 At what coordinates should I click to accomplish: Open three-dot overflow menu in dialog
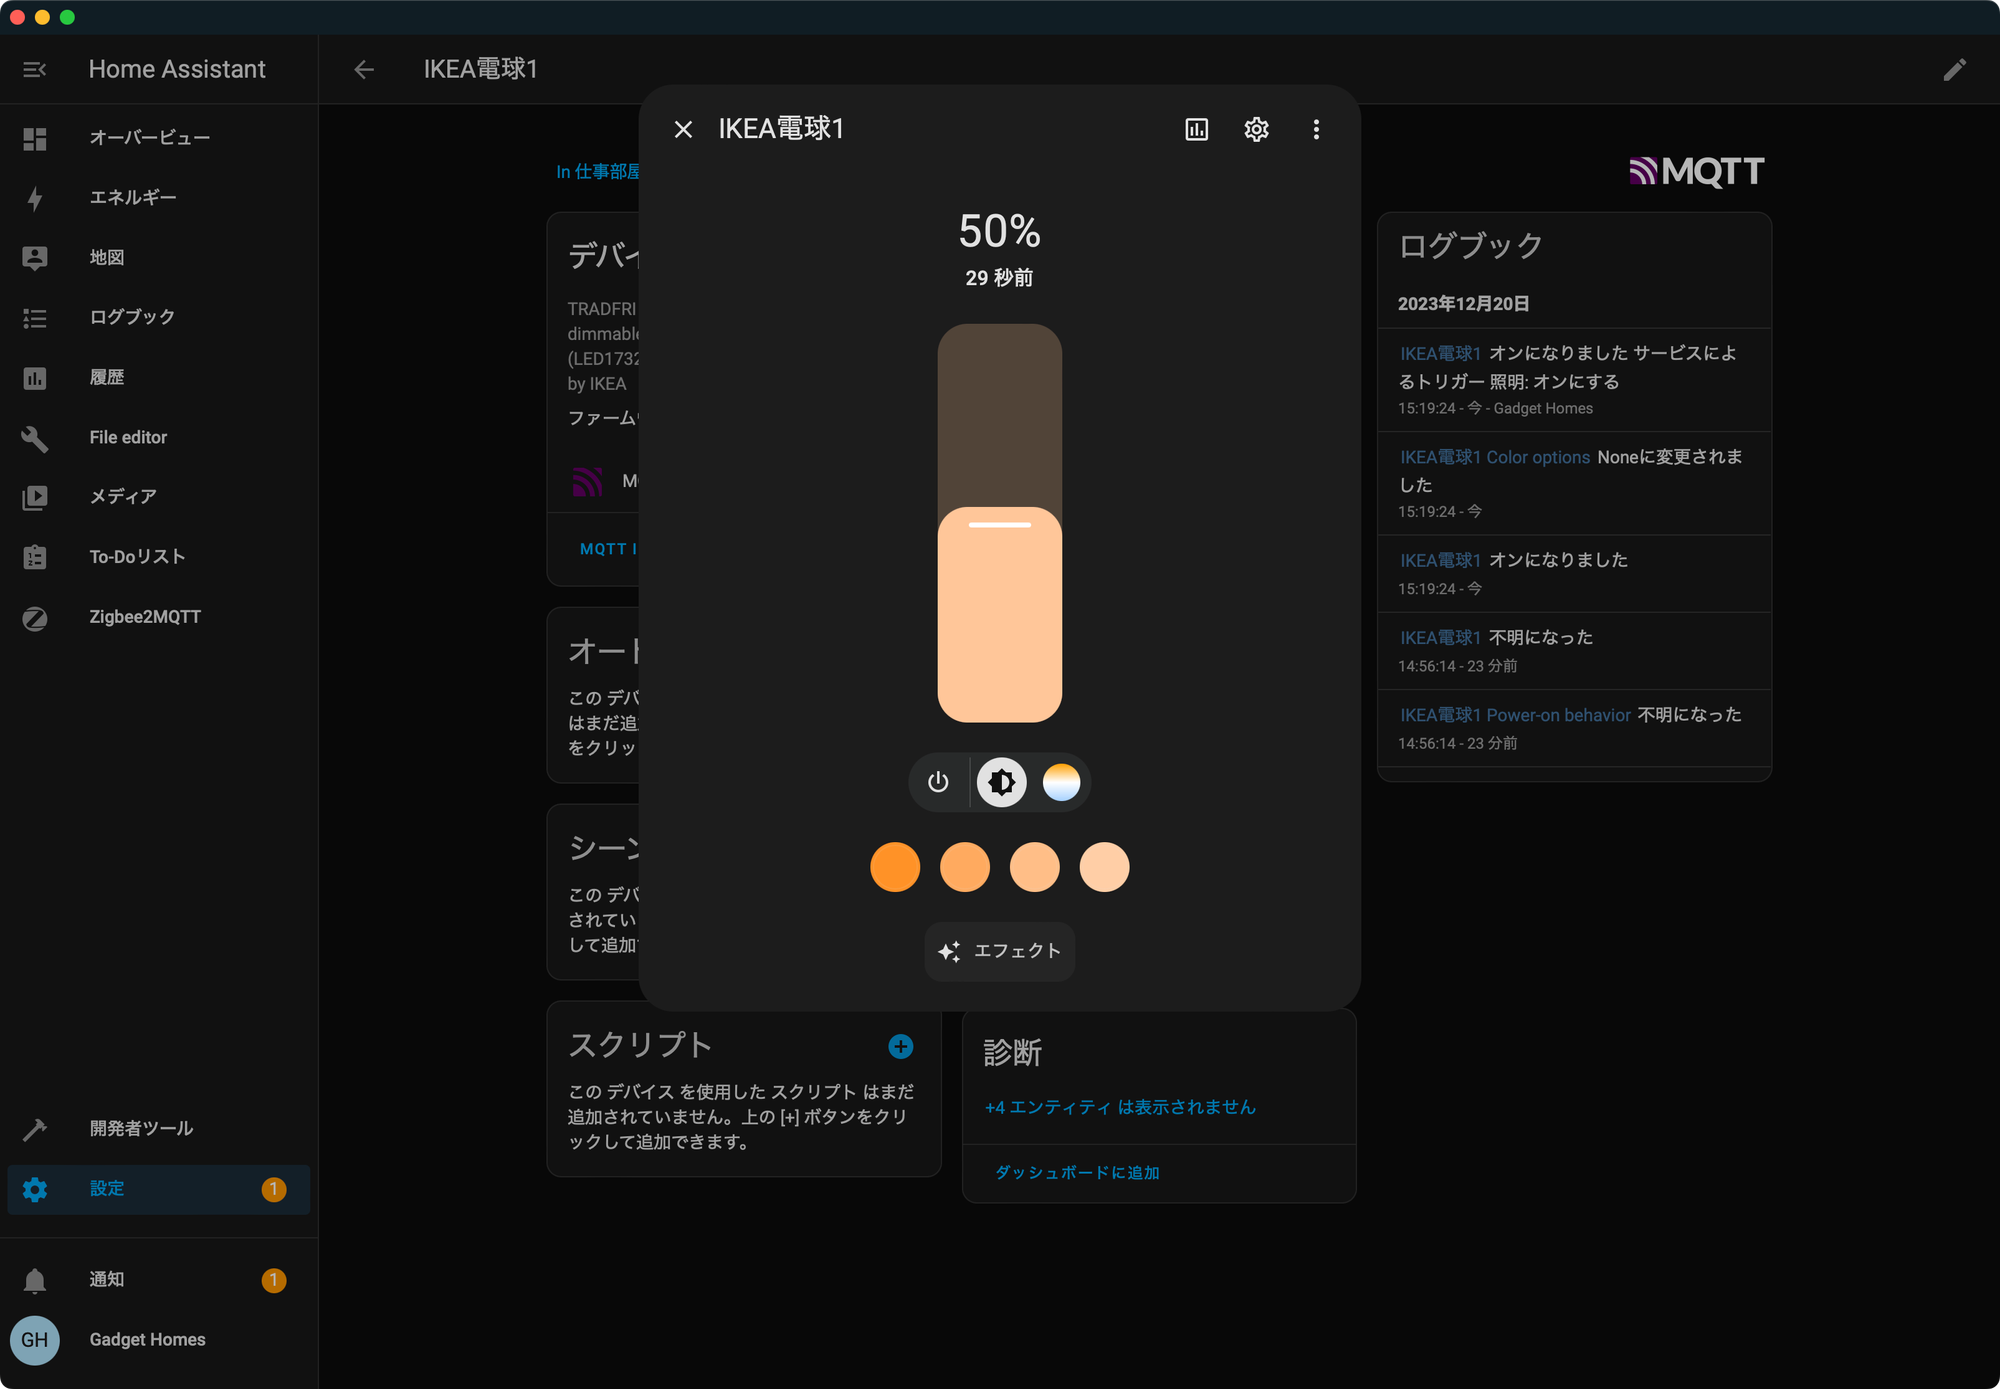coord(1316,129)
